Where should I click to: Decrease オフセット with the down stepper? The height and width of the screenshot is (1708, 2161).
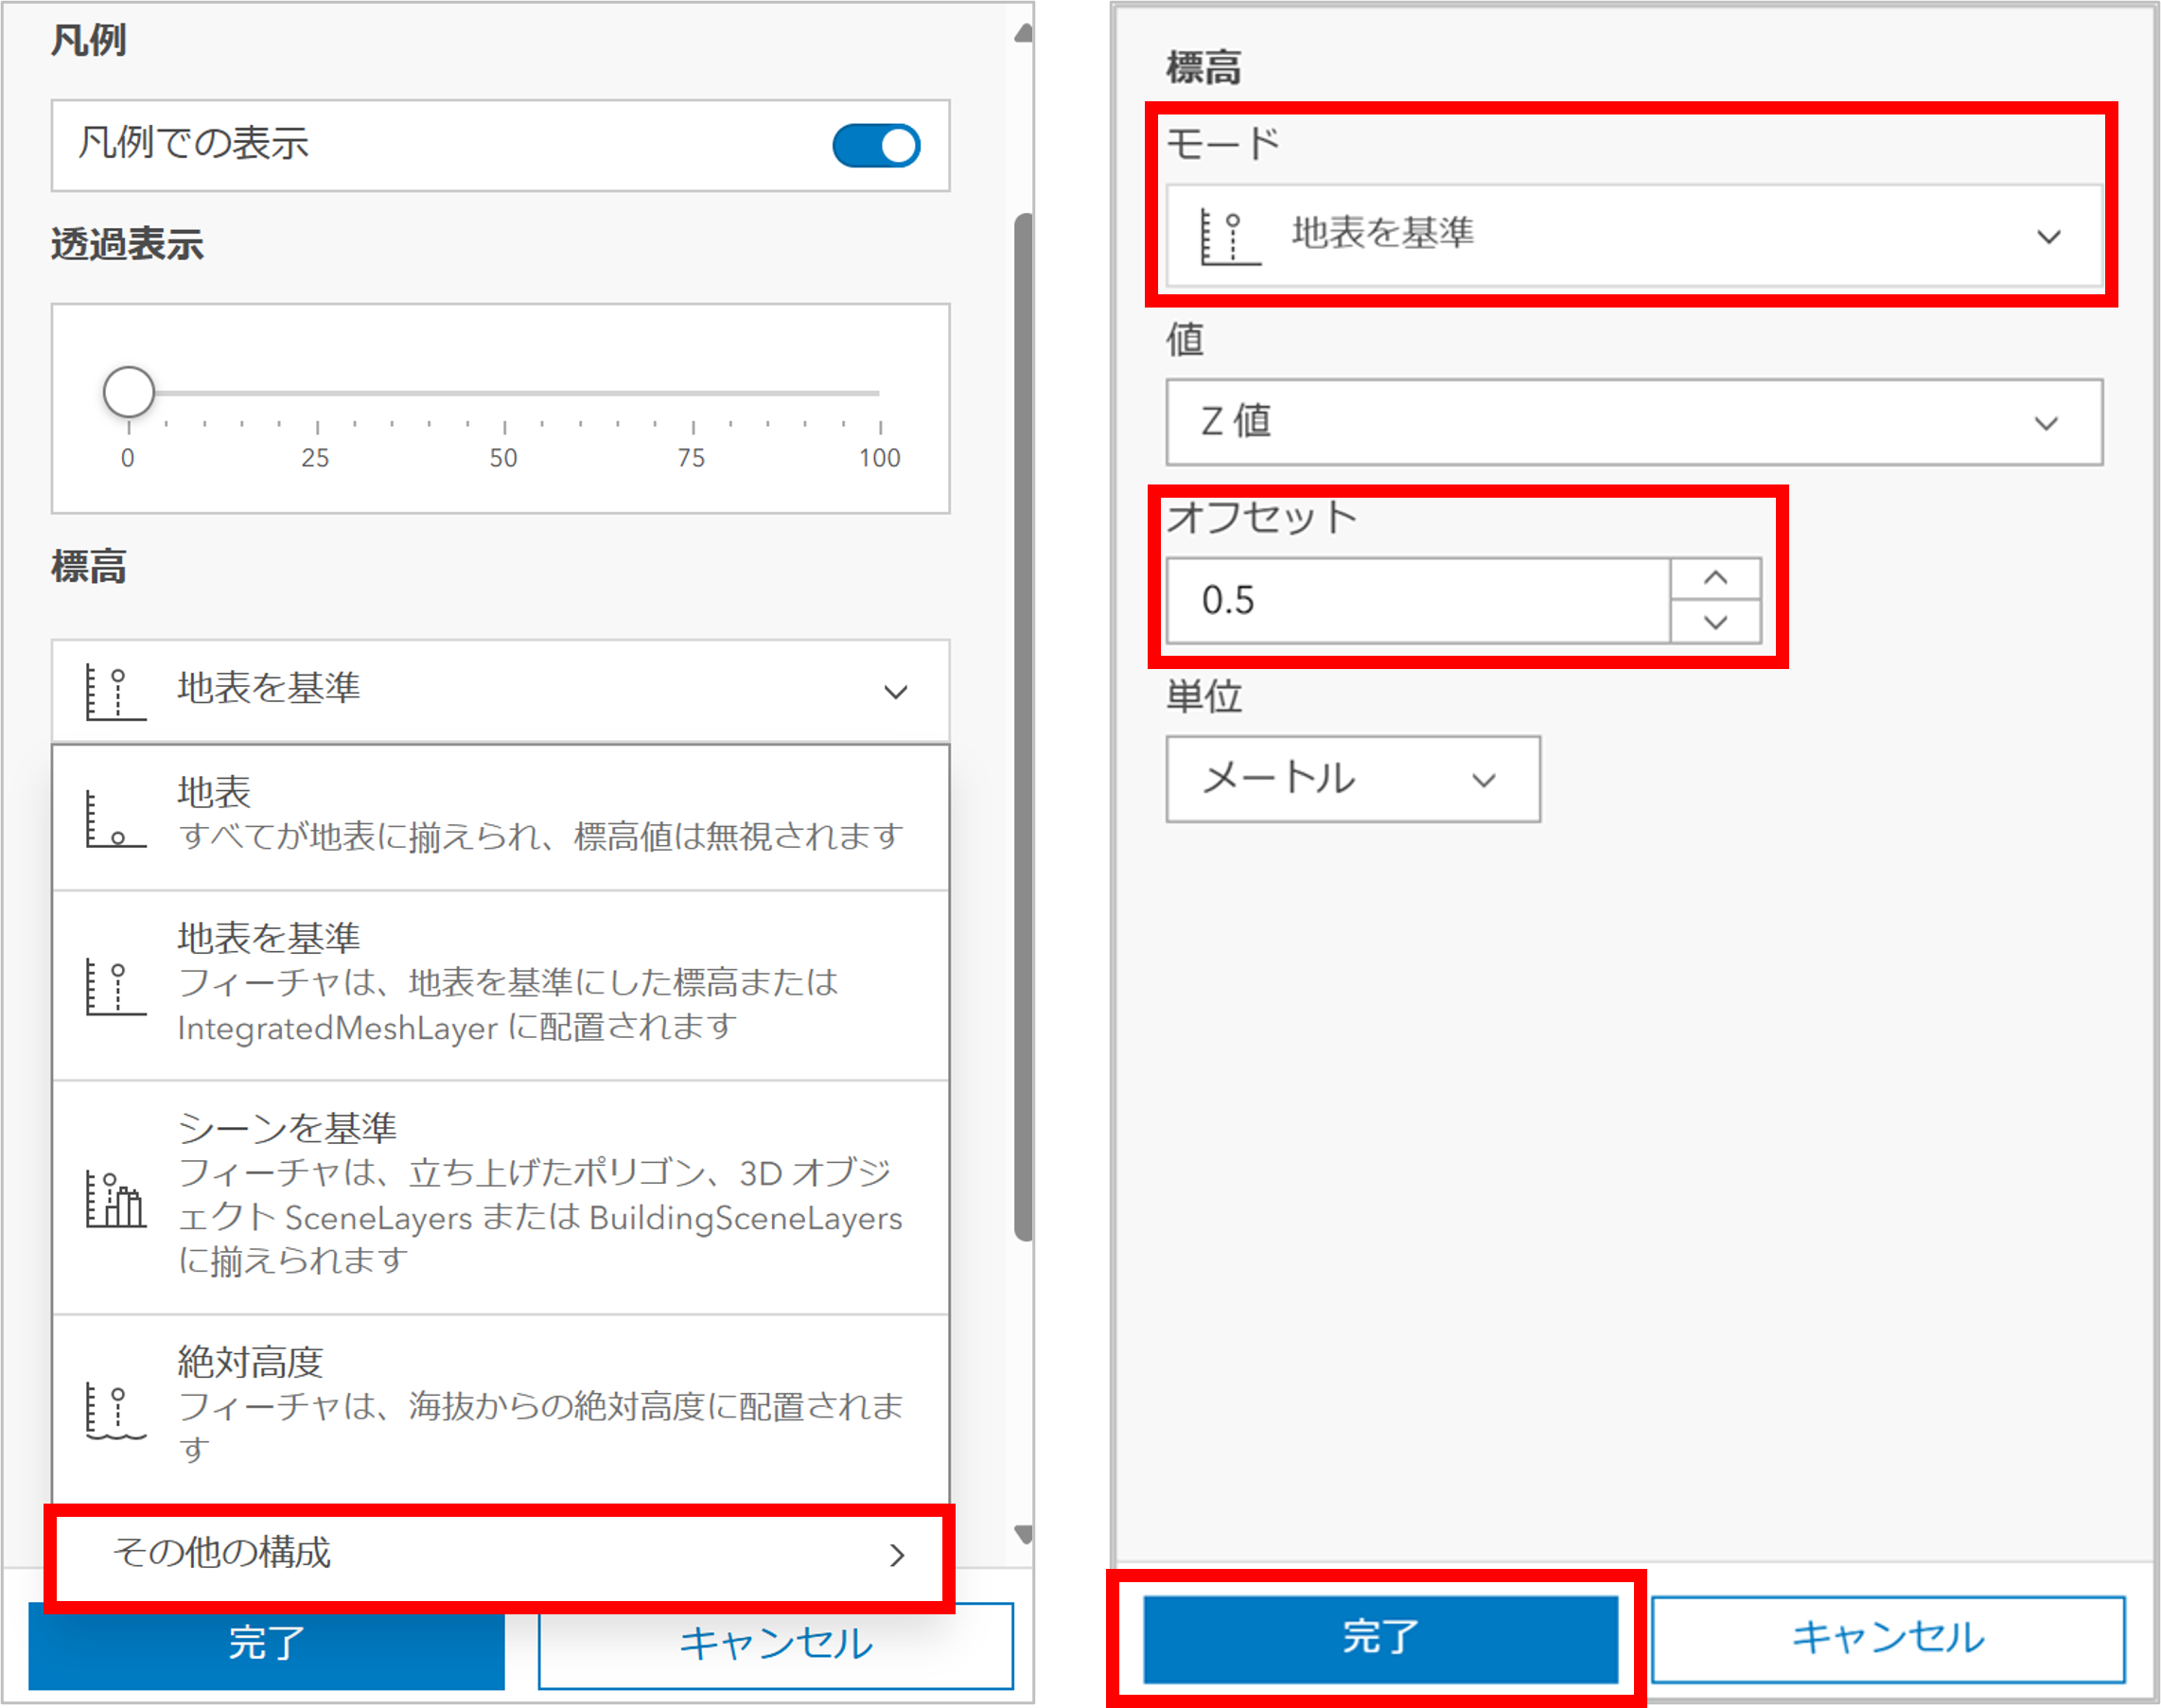[1716, 622]
